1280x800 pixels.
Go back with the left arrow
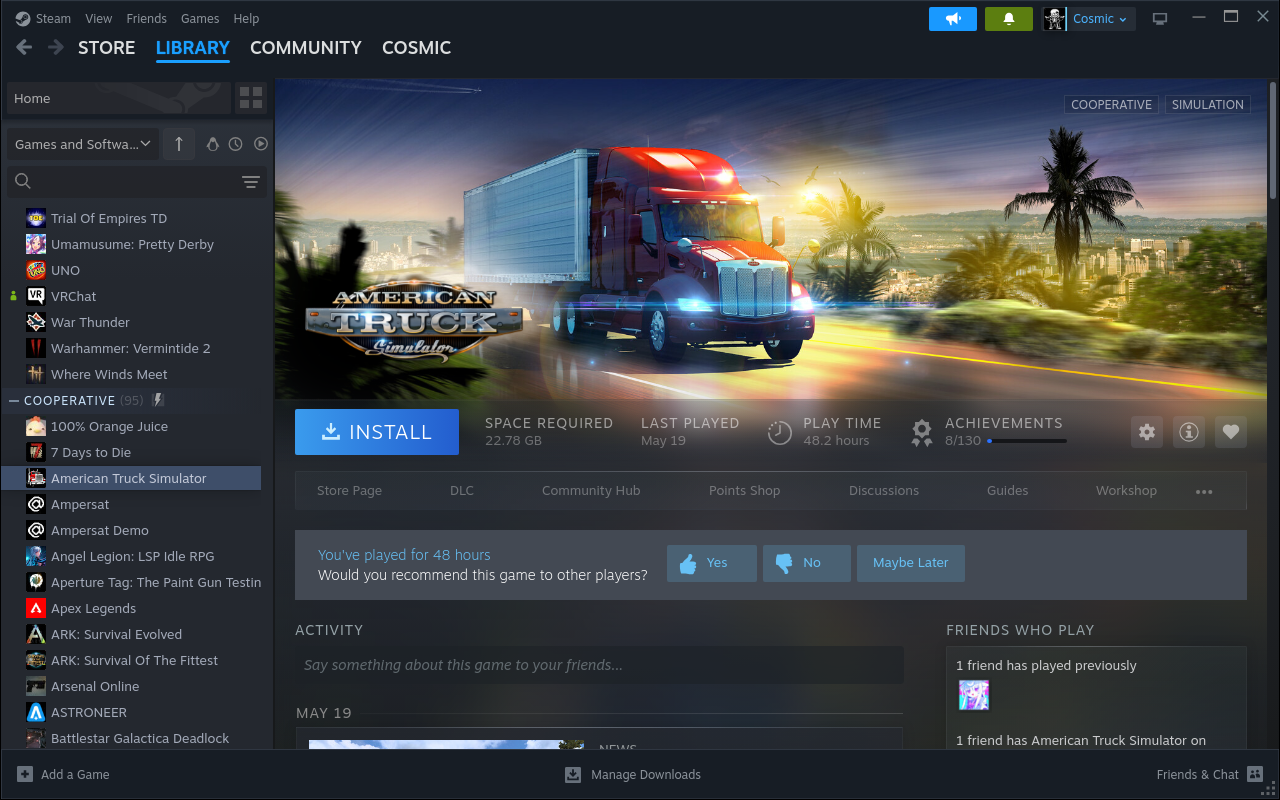[x=24, y=47]
